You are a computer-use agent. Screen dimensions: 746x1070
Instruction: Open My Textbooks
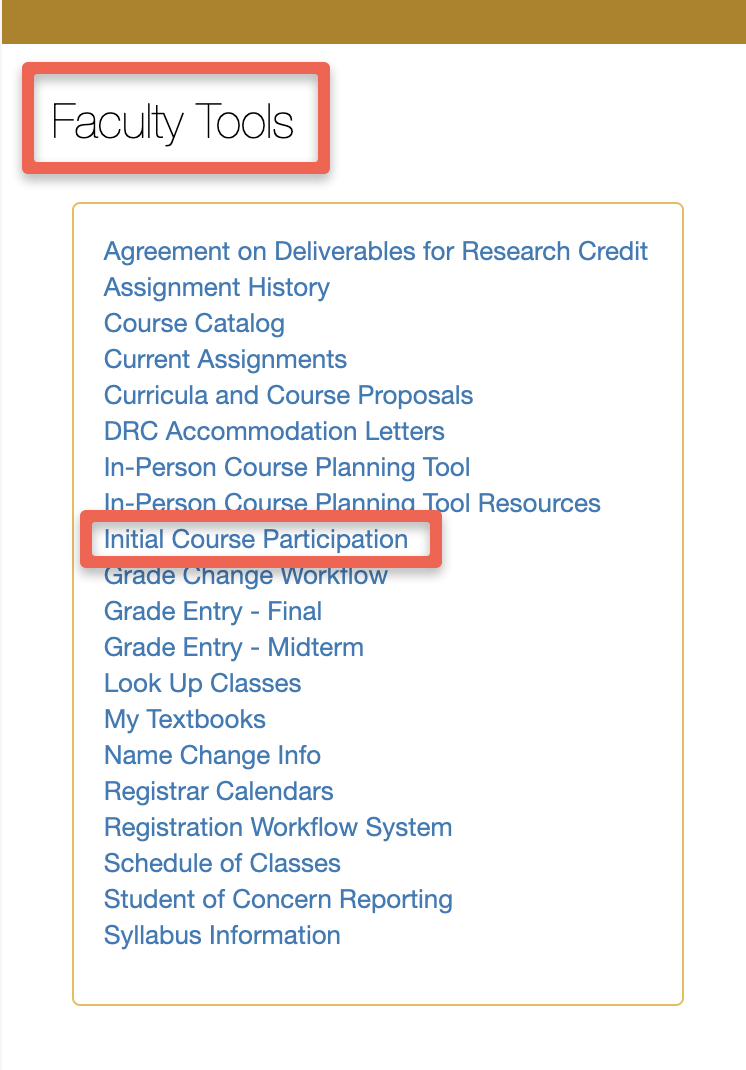185,719
